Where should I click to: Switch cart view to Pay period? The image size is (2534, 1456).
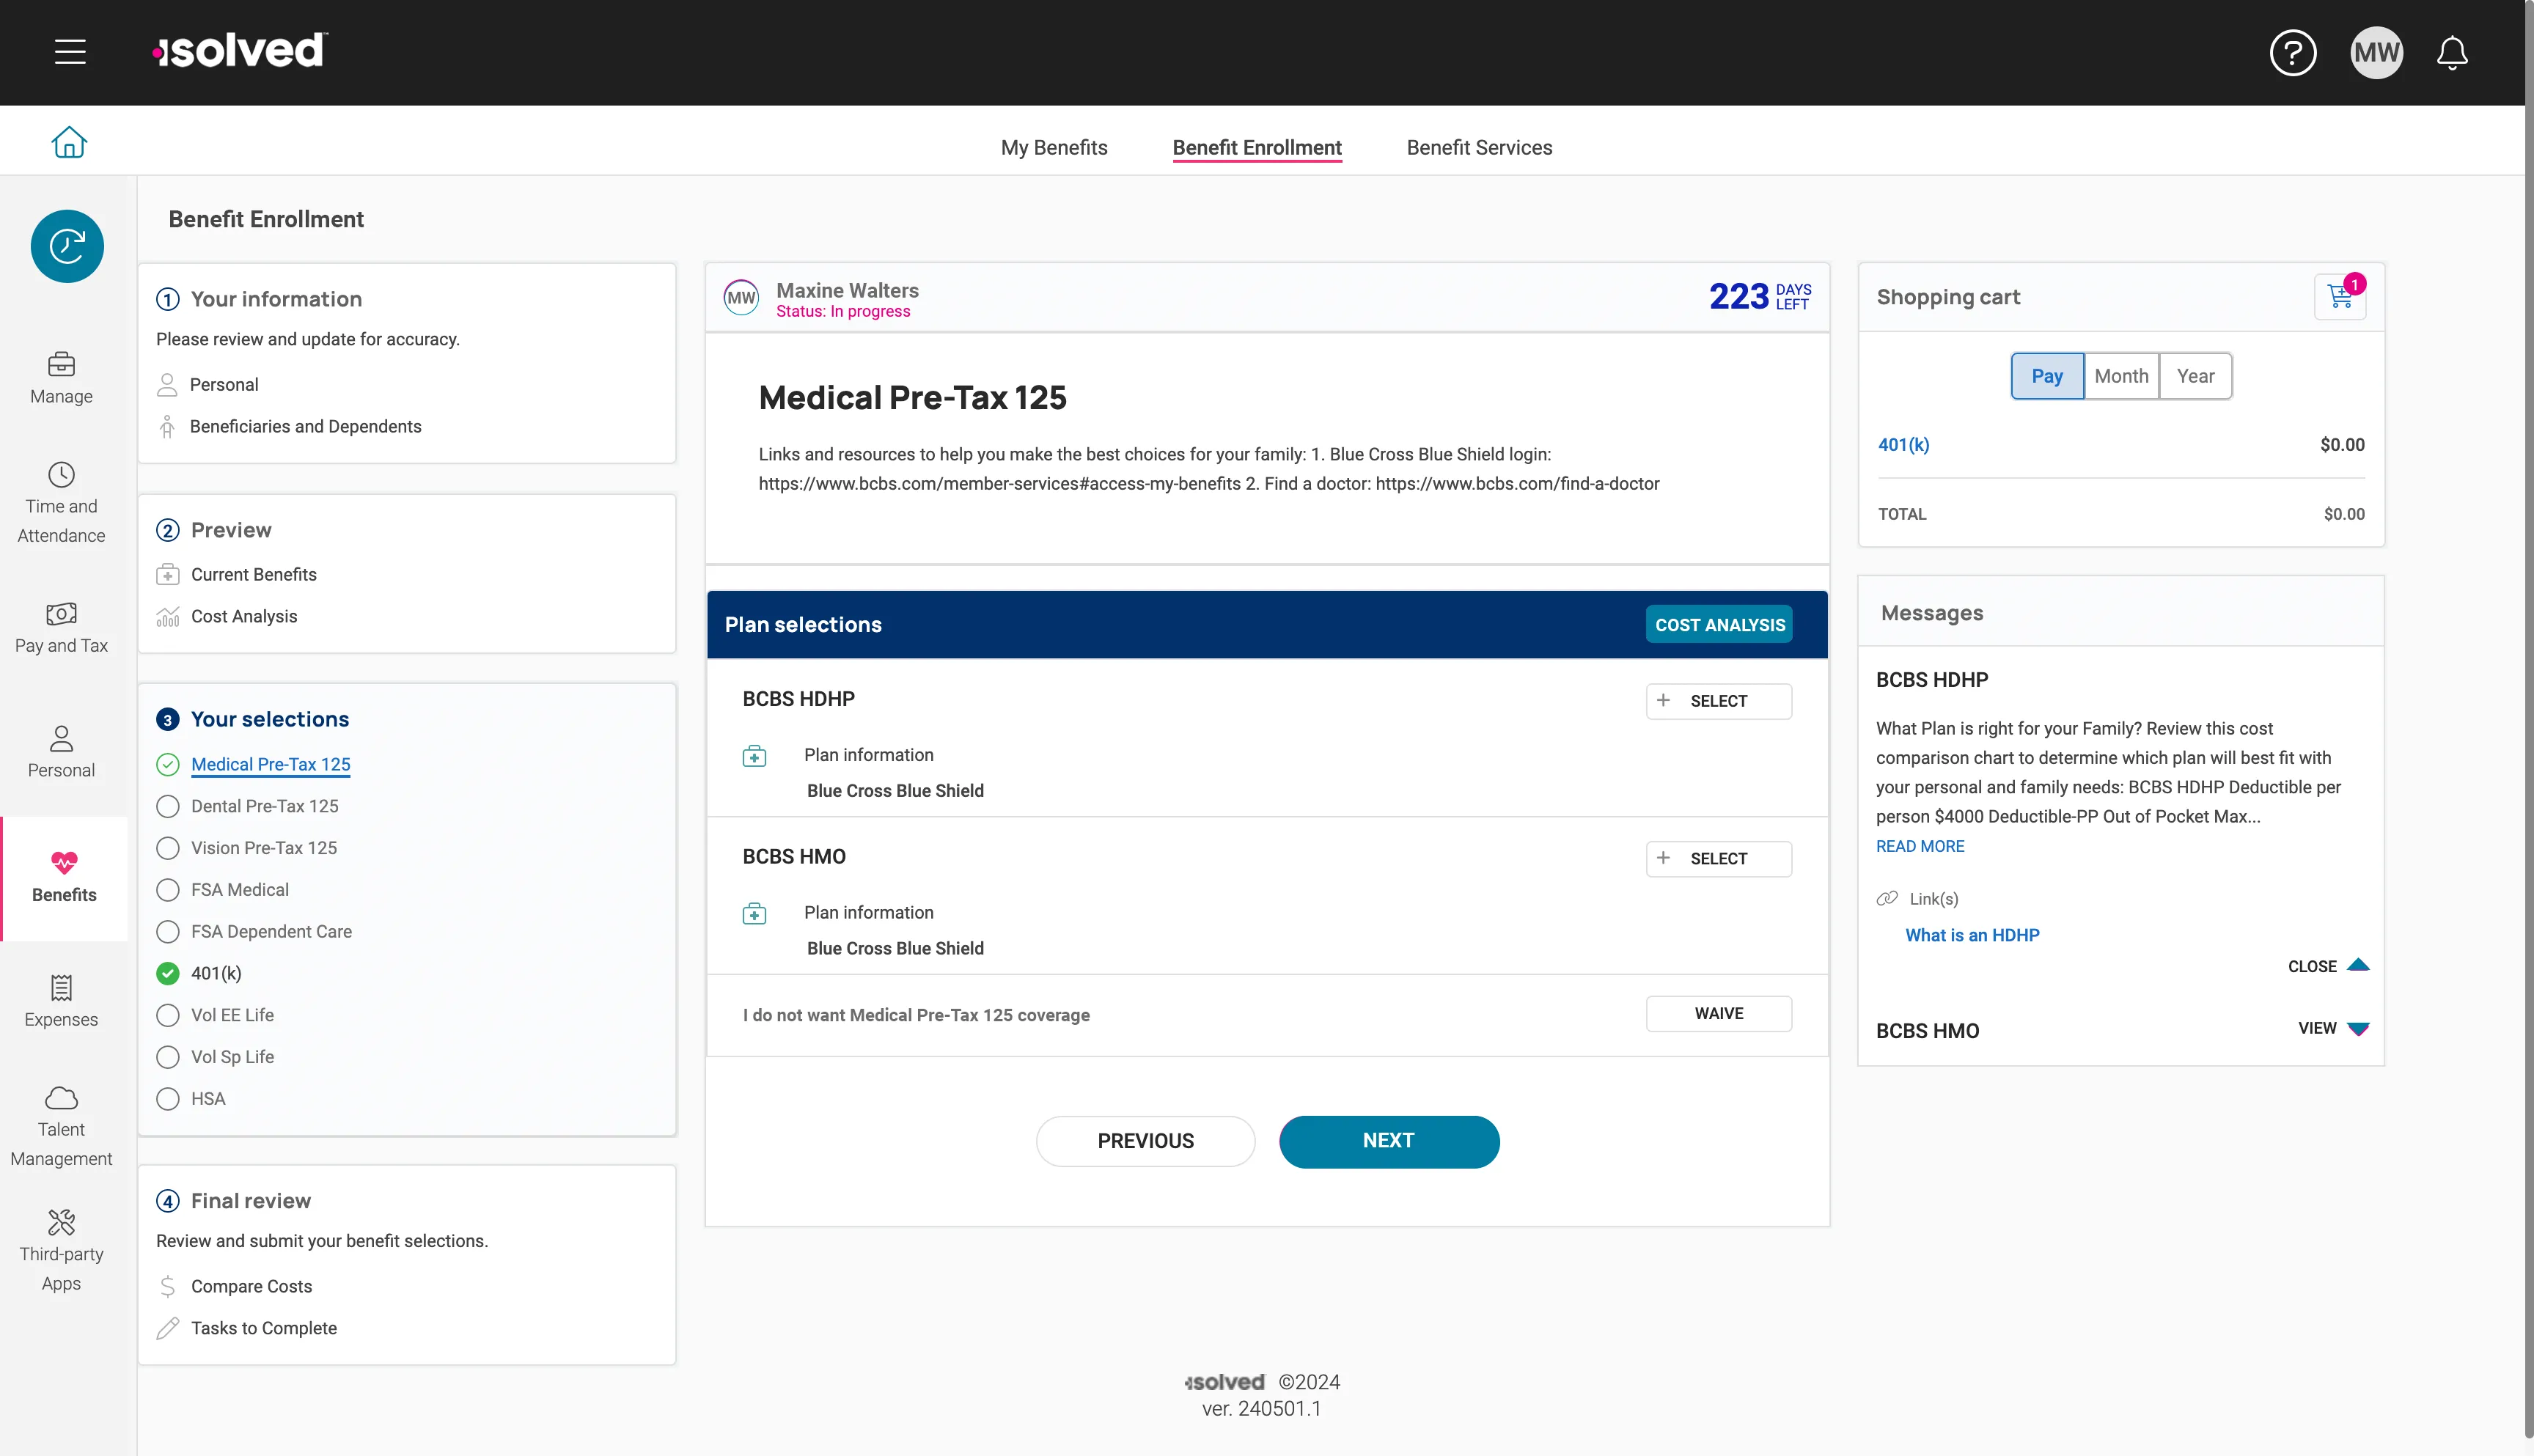(x=2047, y=376)
